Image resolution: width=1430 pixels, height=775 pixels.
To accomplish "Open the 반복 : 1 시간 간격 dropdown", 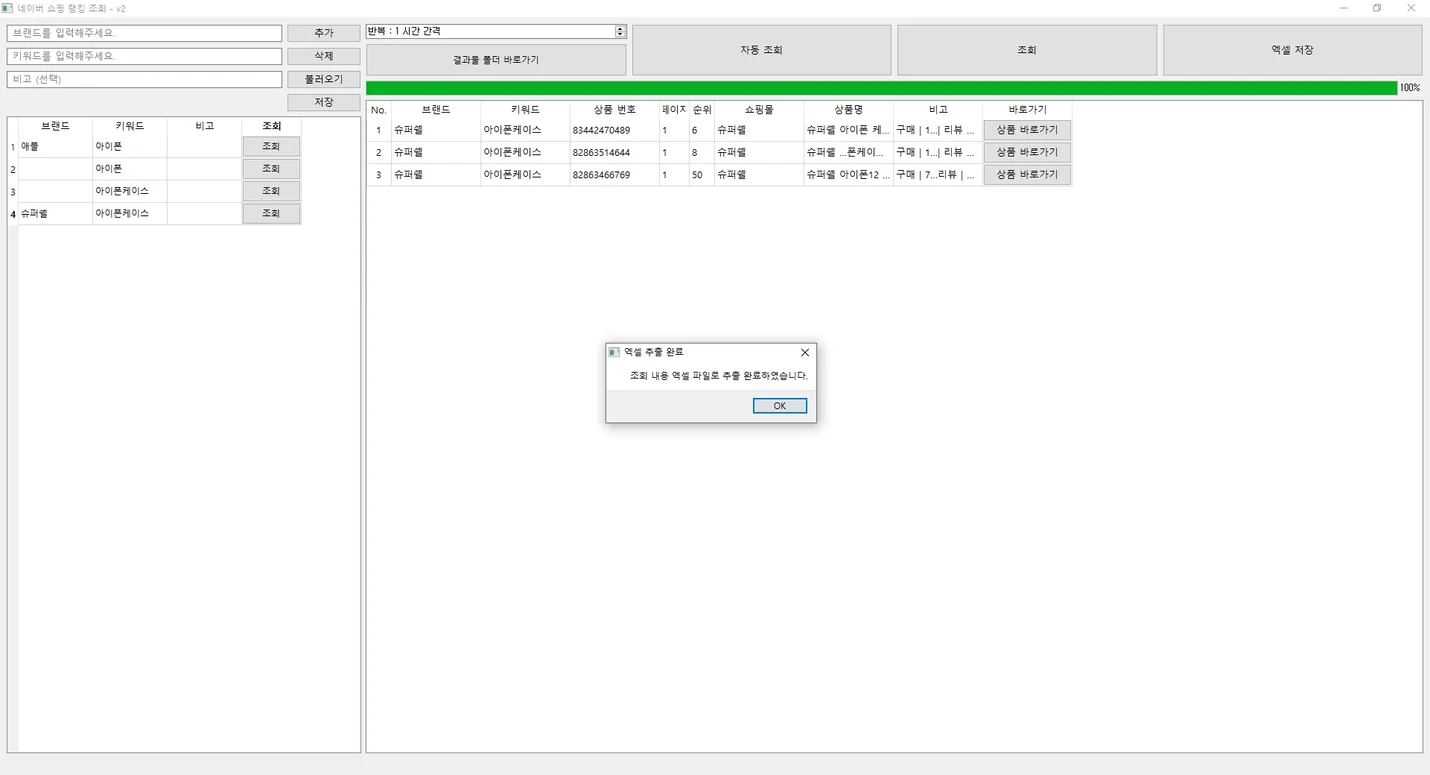I will (496, 31).
